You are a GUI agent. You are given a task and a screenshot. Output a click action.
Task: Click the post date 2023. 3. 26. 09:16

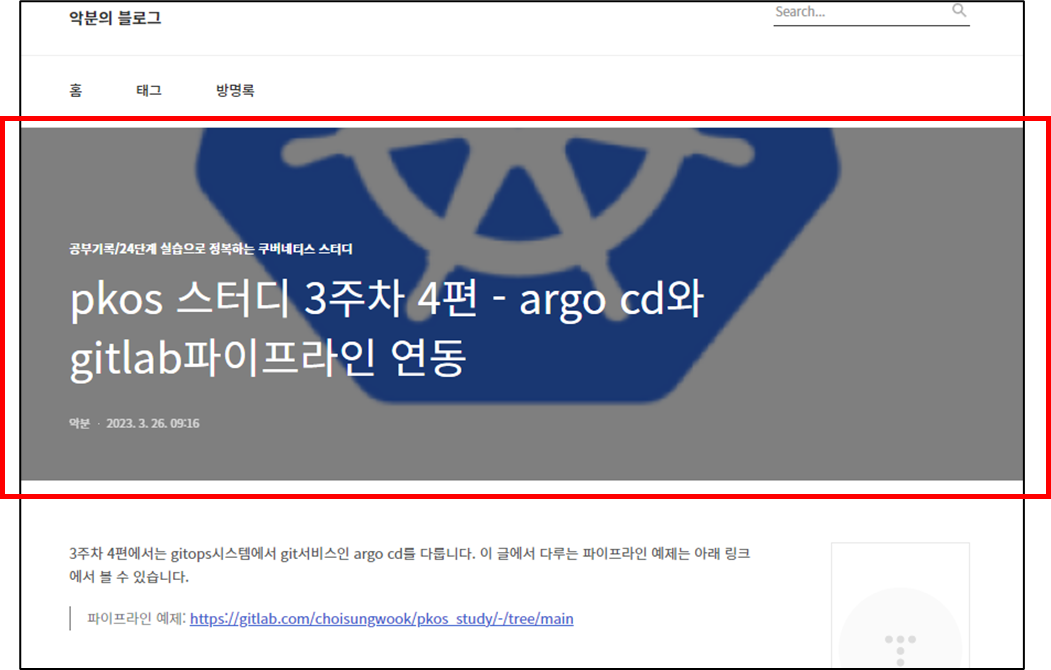point(153,423)
